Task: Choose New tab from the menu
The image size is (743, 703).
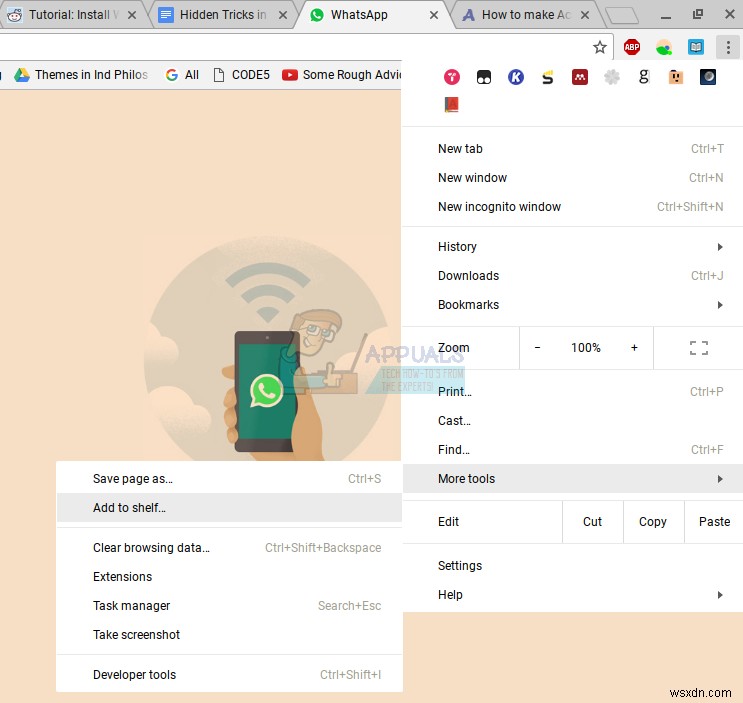Action: 572,149
